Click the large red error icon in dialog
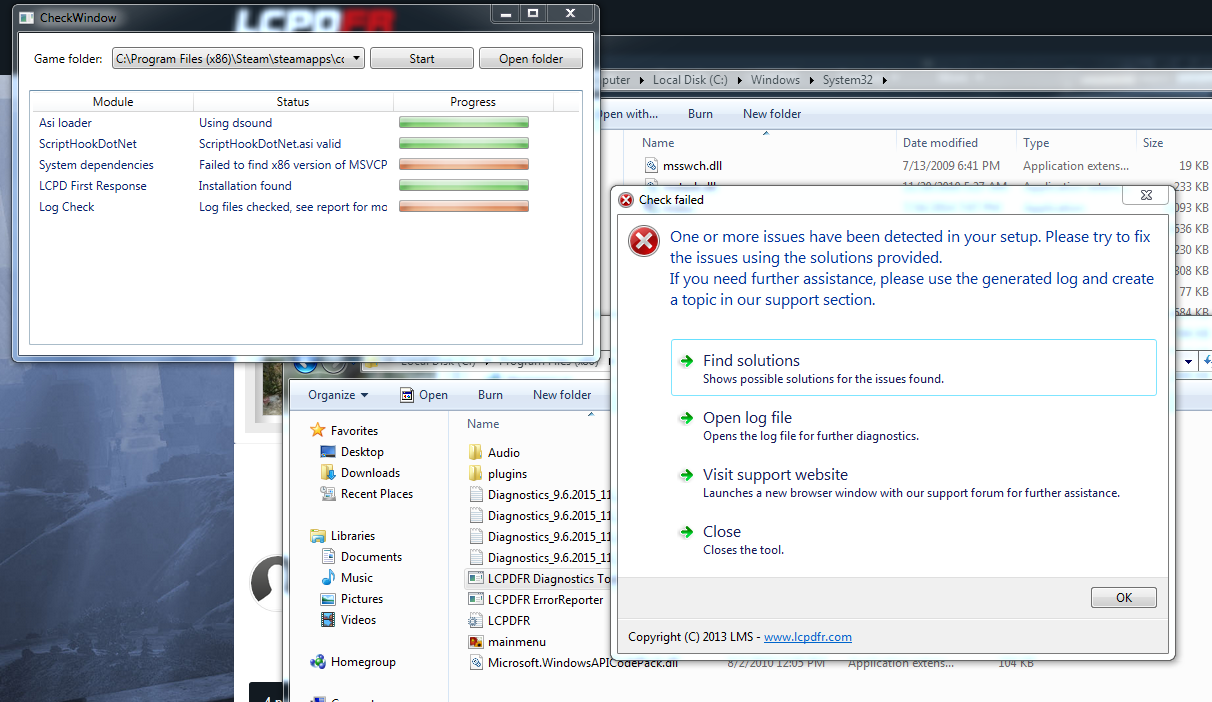Image resolution: width=1212 pixels, height=702 pixels. tap(644, 242)
